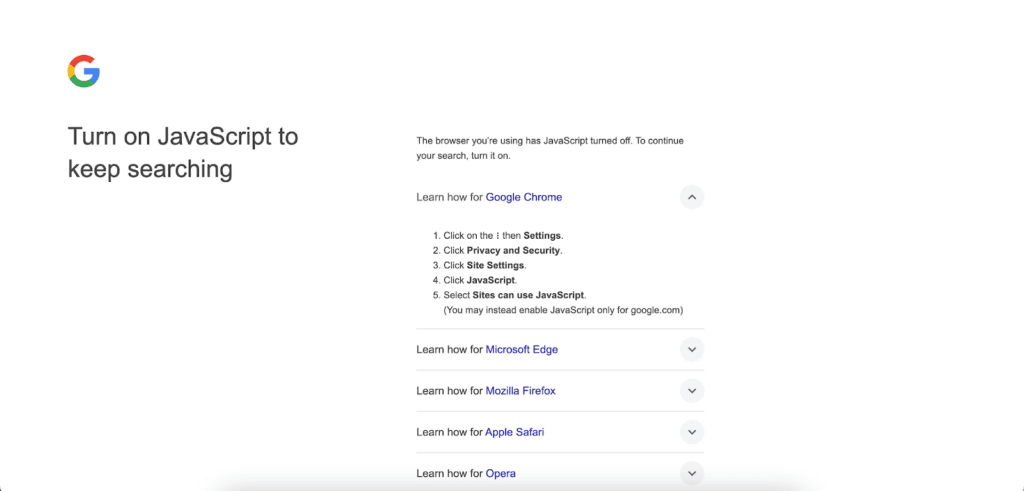
Task: Collapse the Google Chrome instructions chevron
Action: [692, 197]
